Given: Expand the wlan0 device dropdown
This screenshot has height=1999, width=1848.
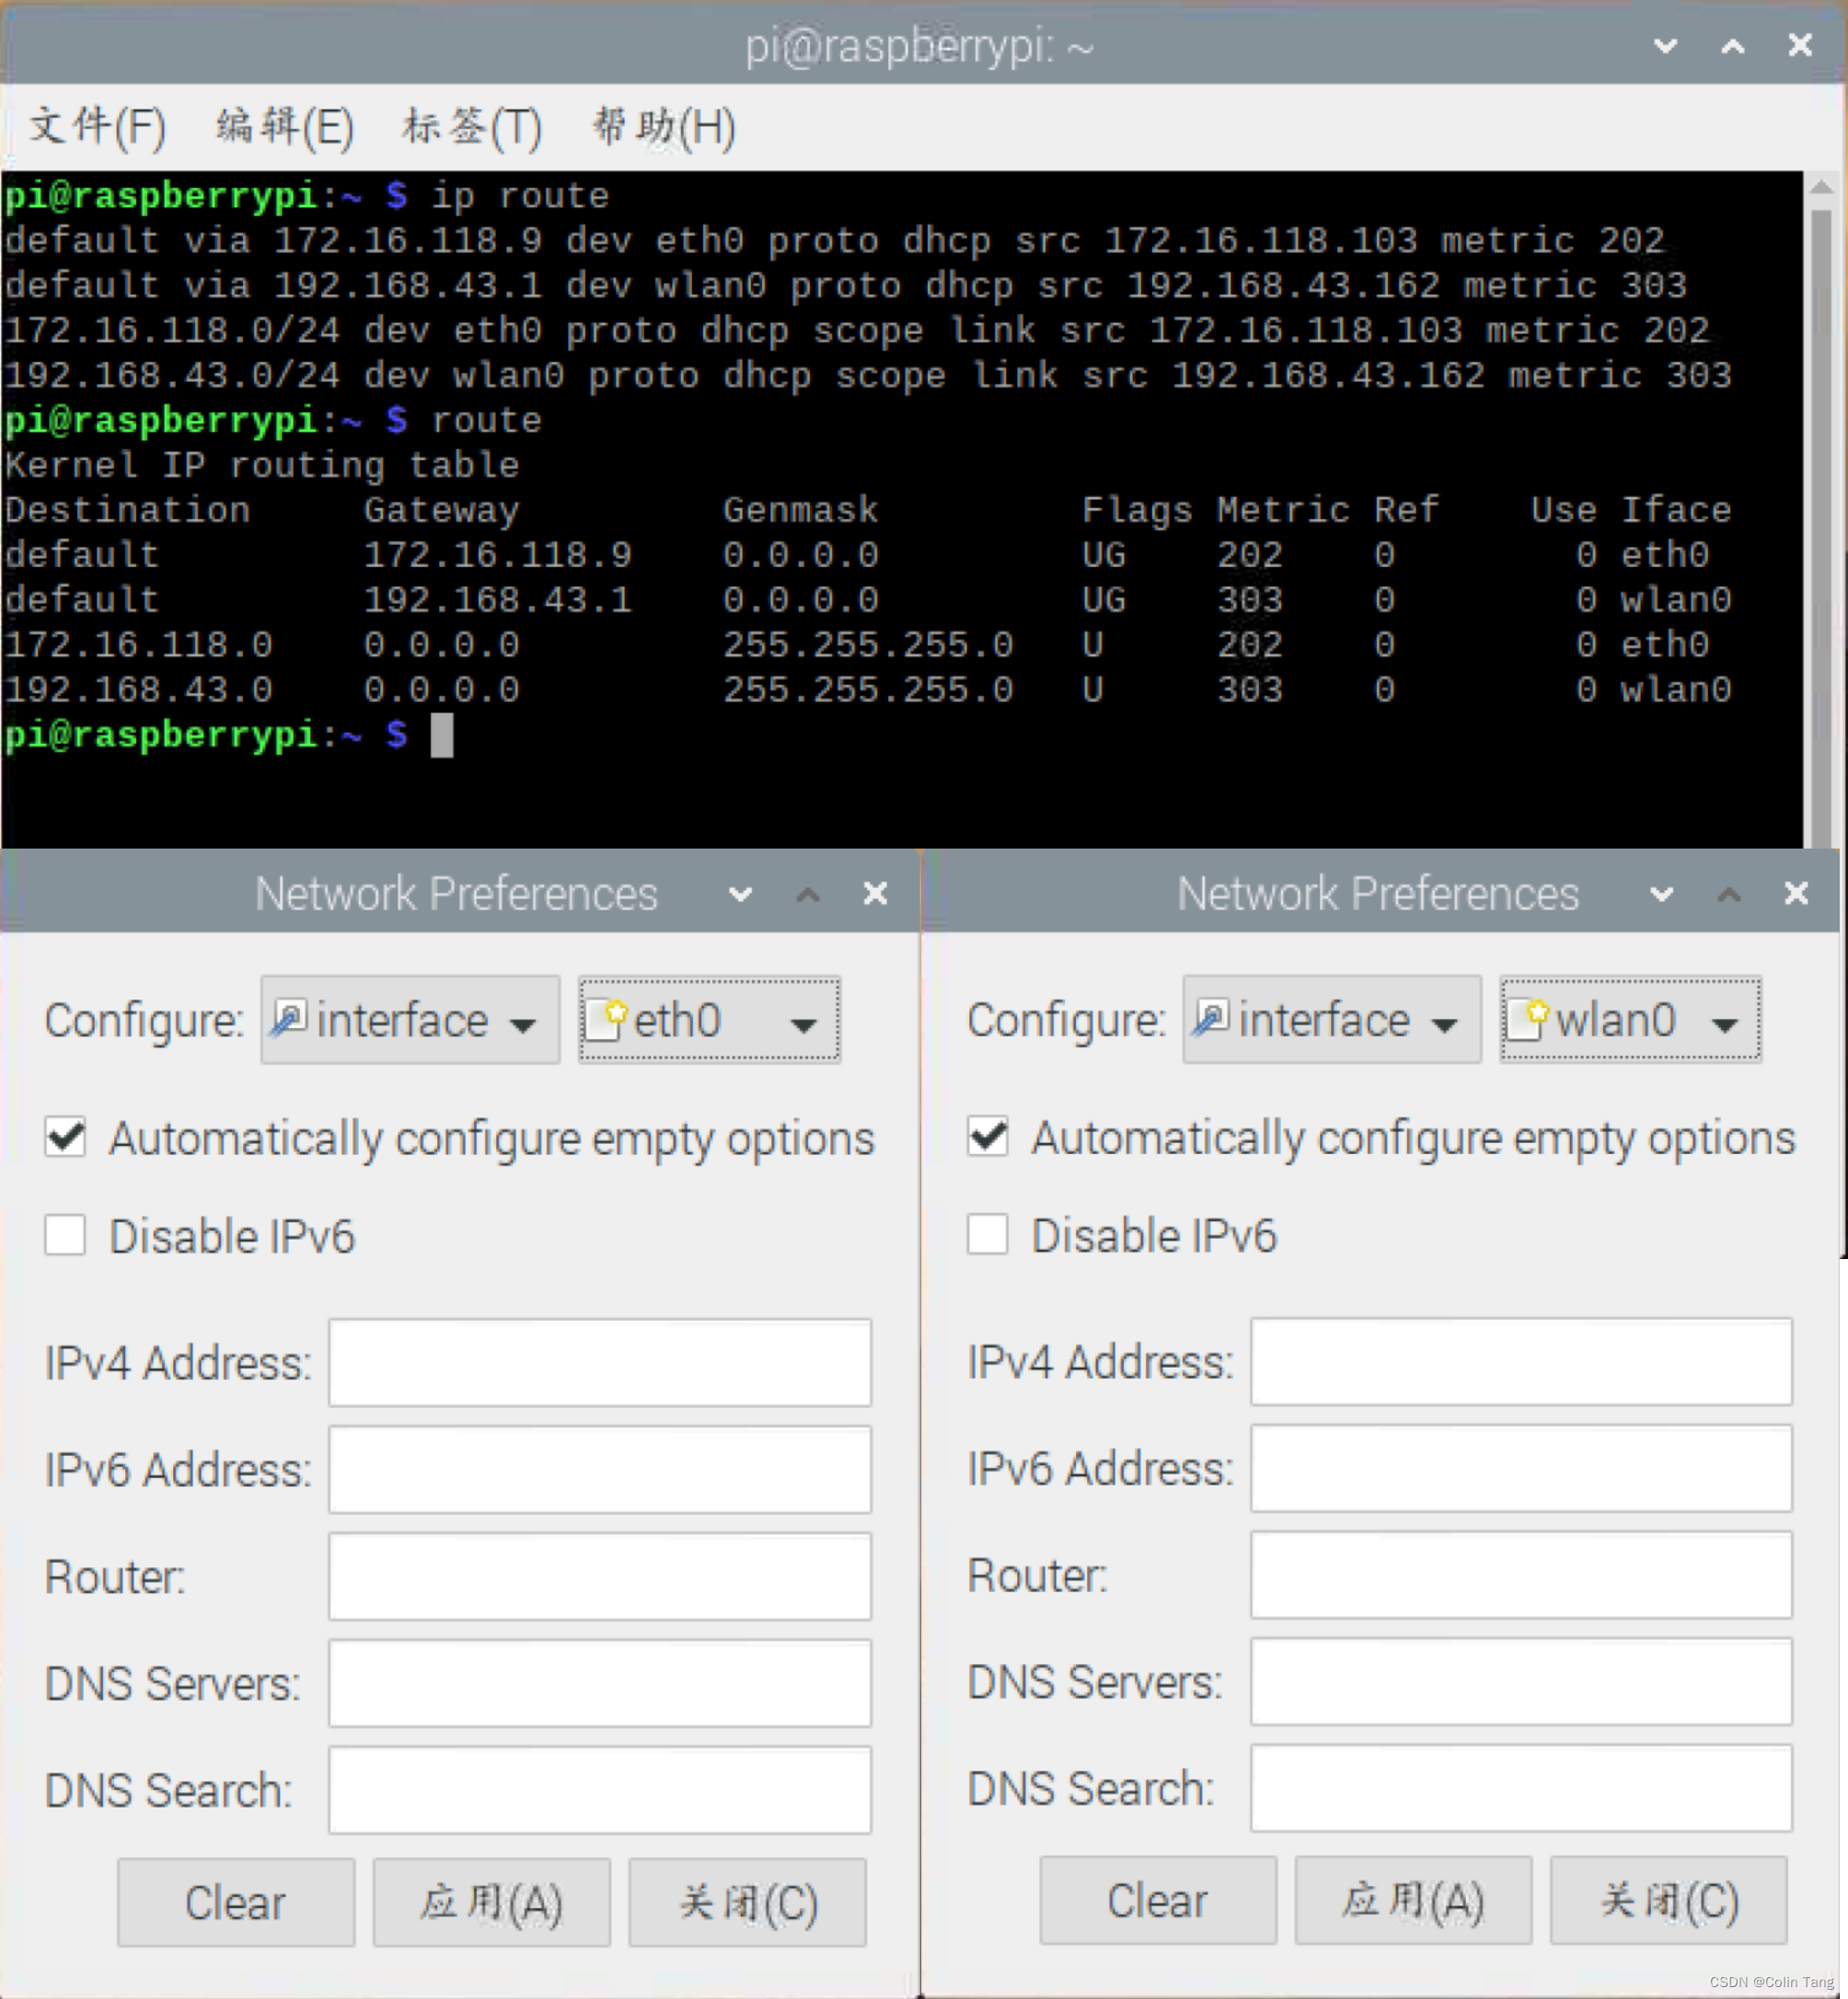Looking at the screenshot, I should pos(1630,1021).
